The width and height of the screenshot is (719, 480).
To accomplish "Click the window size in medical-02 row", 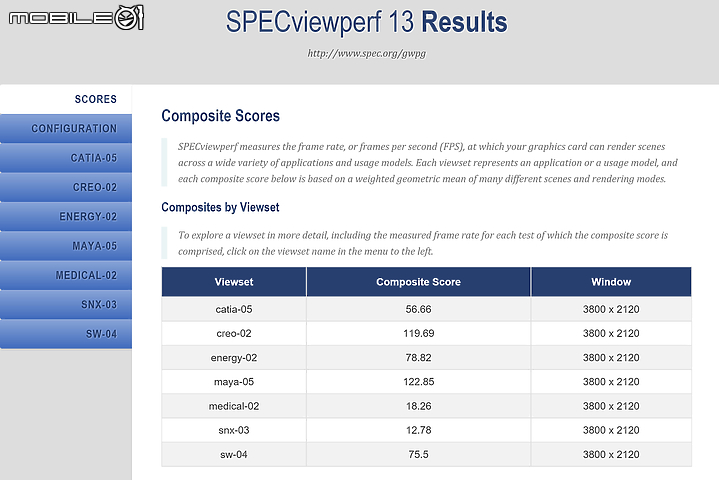I will (x=611, y=406).
